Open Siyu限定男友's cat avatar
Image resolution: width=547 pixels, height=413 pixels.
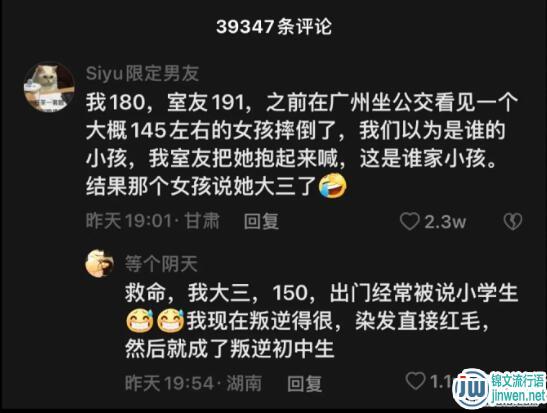tap(49, 87)
